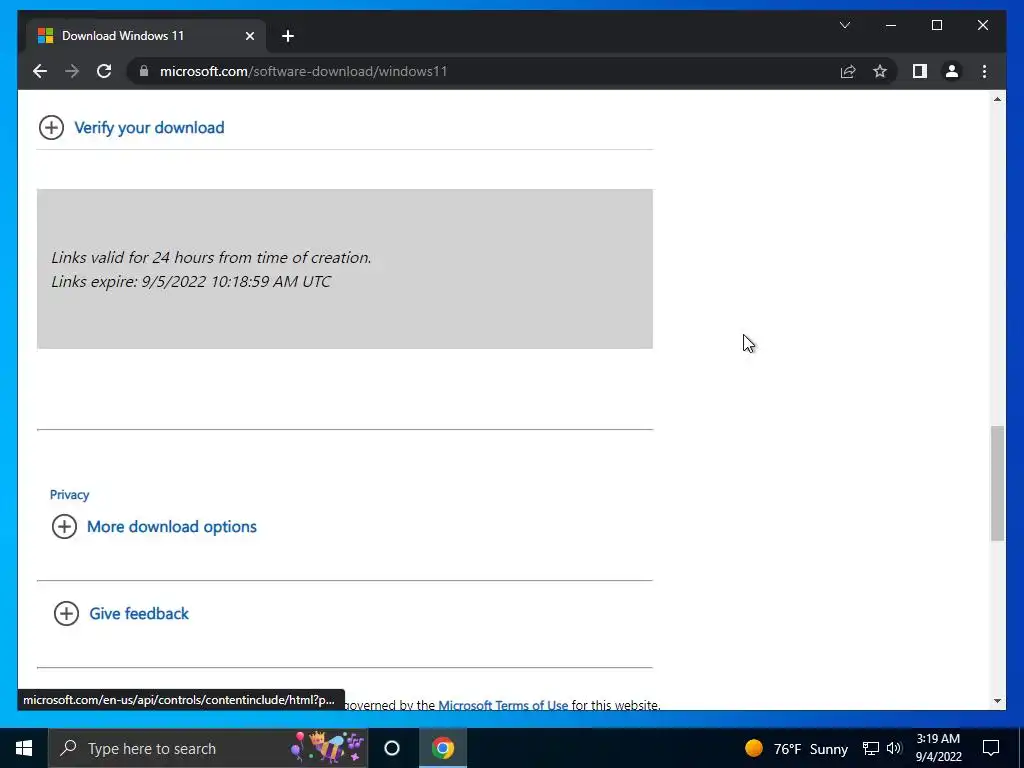Bookmark this page with the star
The height and width of the screenshot is (768, 1024).
pos(880,71)
